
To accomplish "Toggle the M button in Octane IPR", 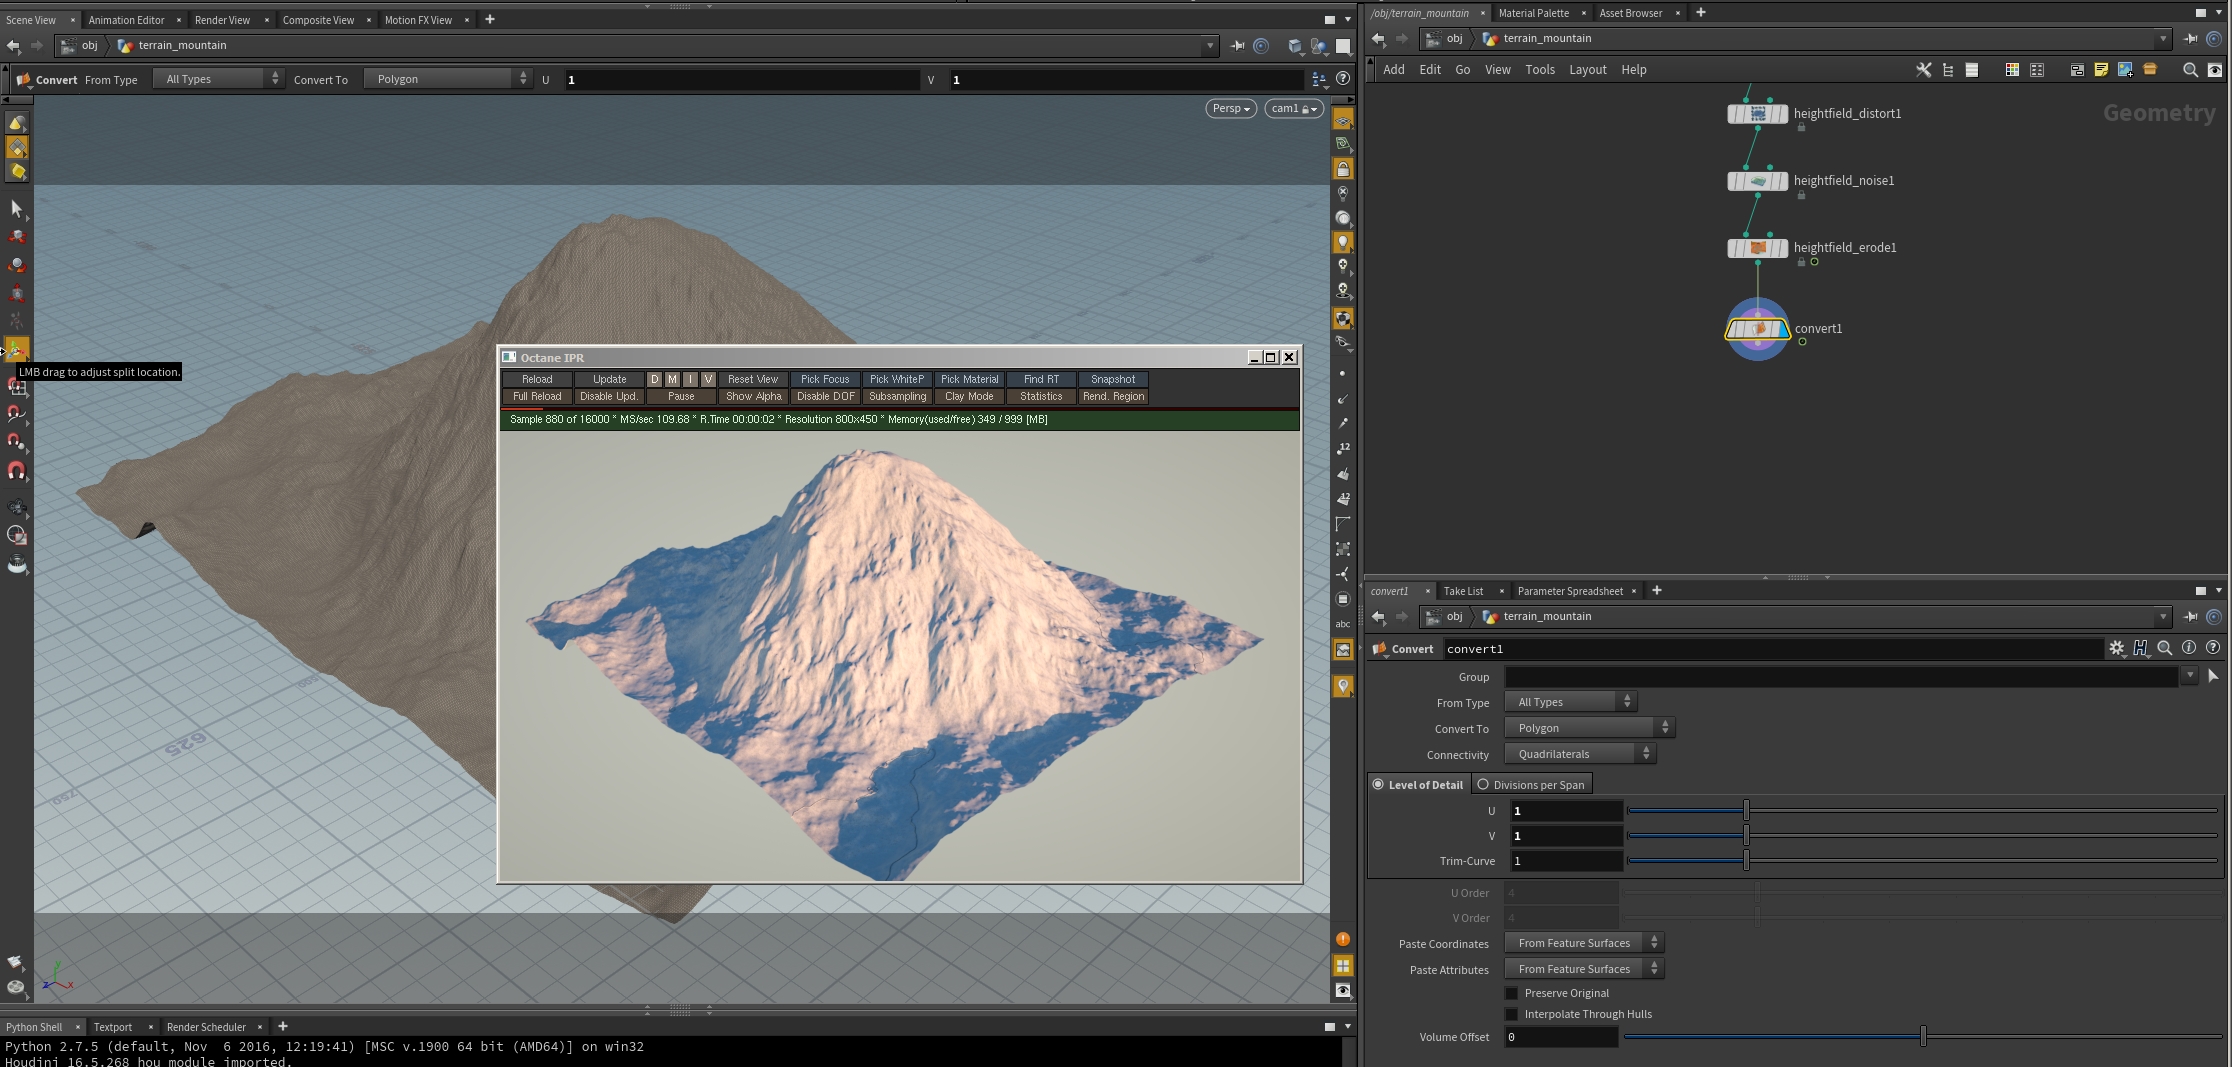I will coord(673,380).
